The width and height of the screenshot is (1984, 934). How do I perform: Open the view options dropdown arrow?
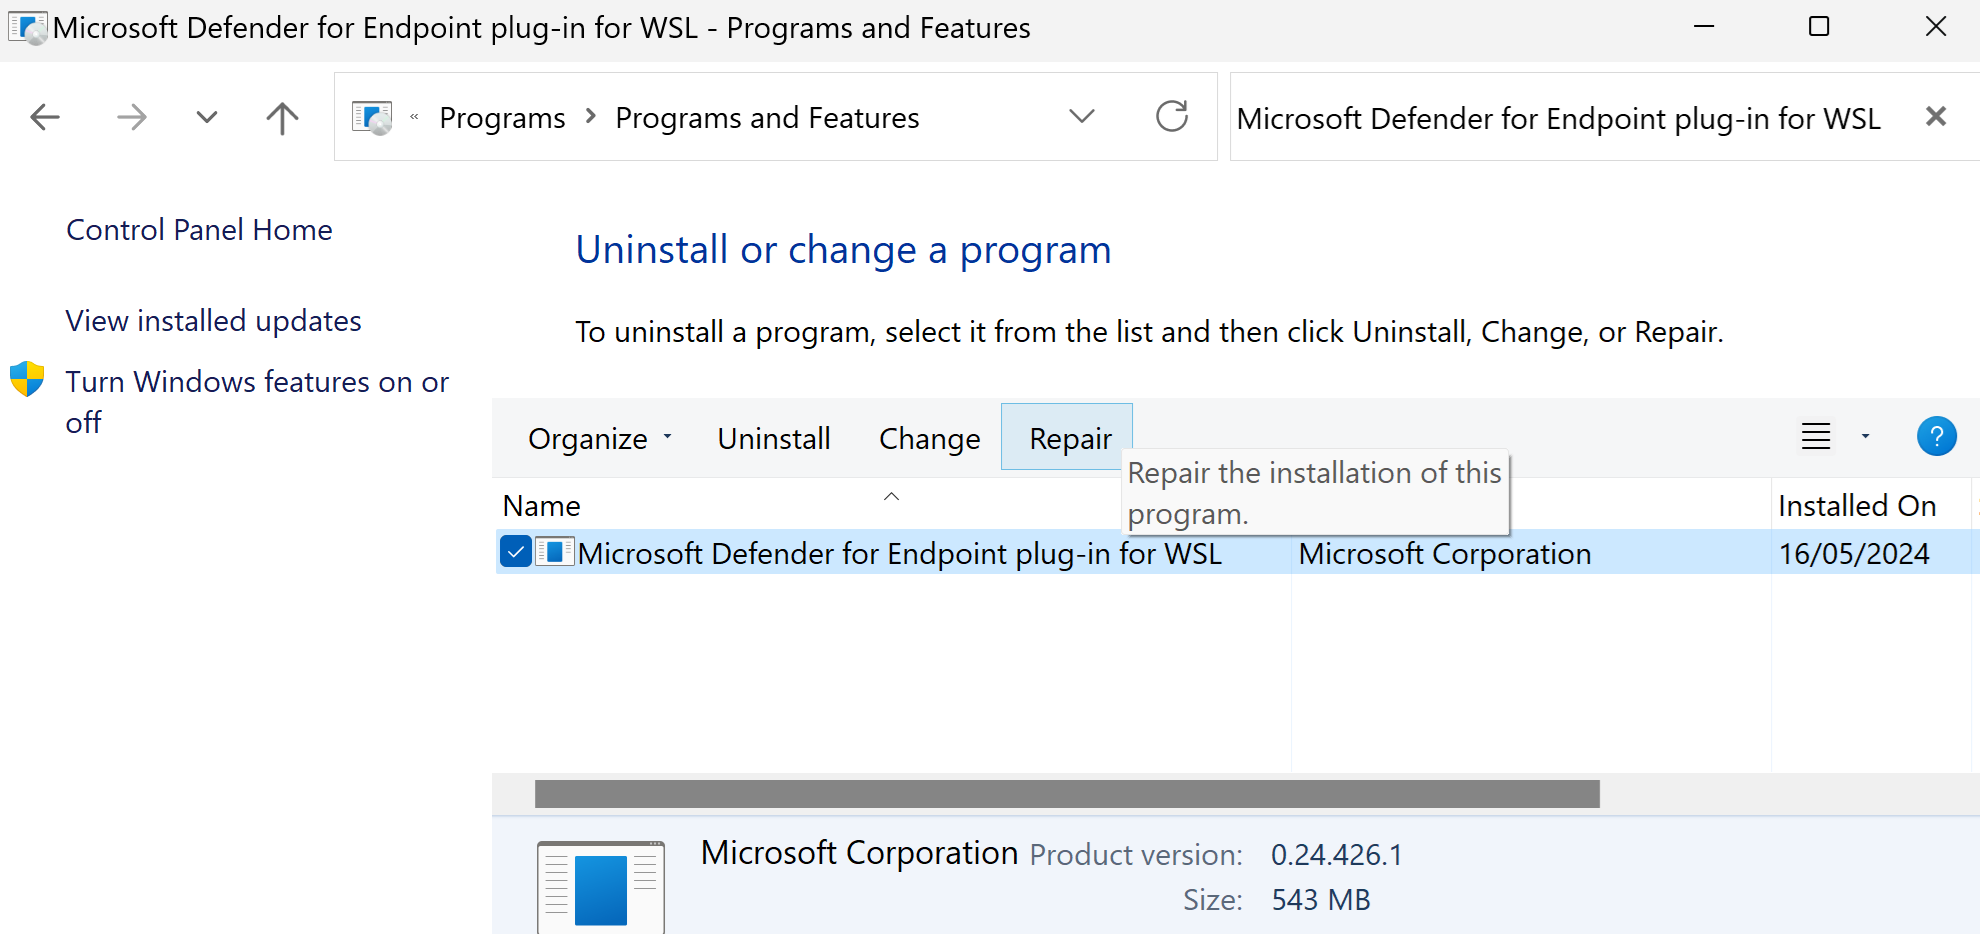(1865, 437)
